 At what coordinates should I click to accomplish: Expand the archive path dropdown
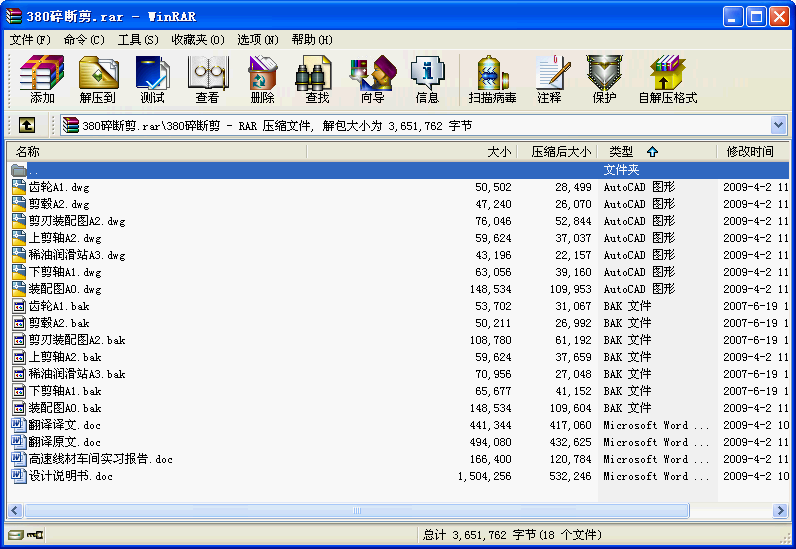[779, 125]
